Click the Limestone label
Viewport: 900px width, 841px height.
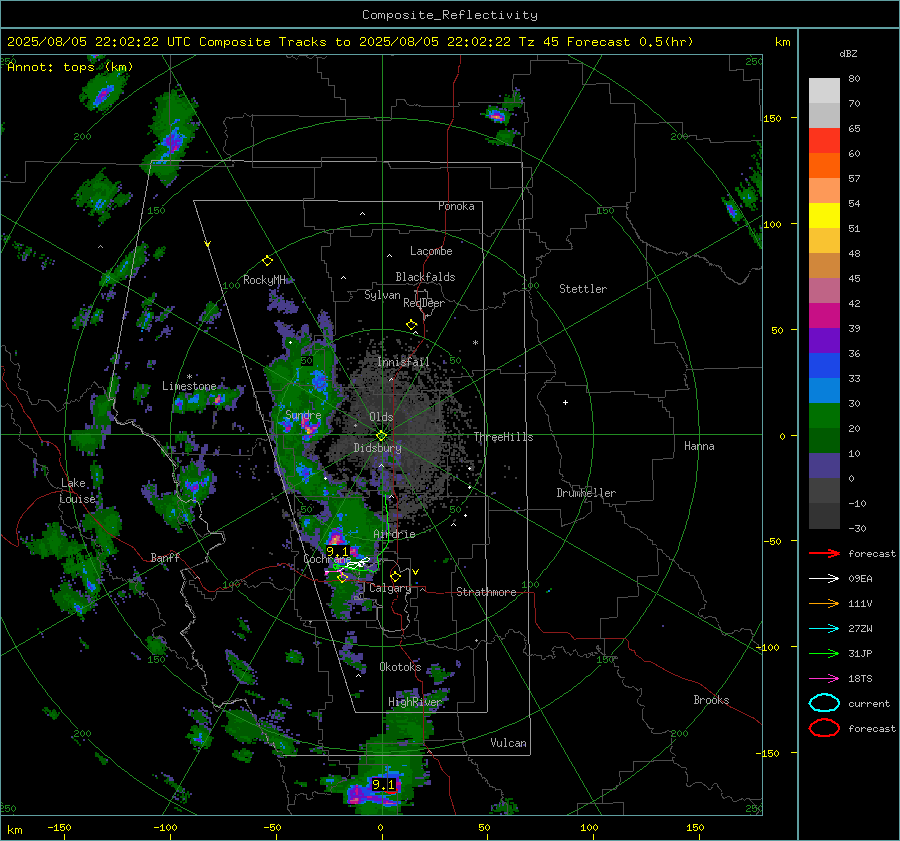(189, 386)
